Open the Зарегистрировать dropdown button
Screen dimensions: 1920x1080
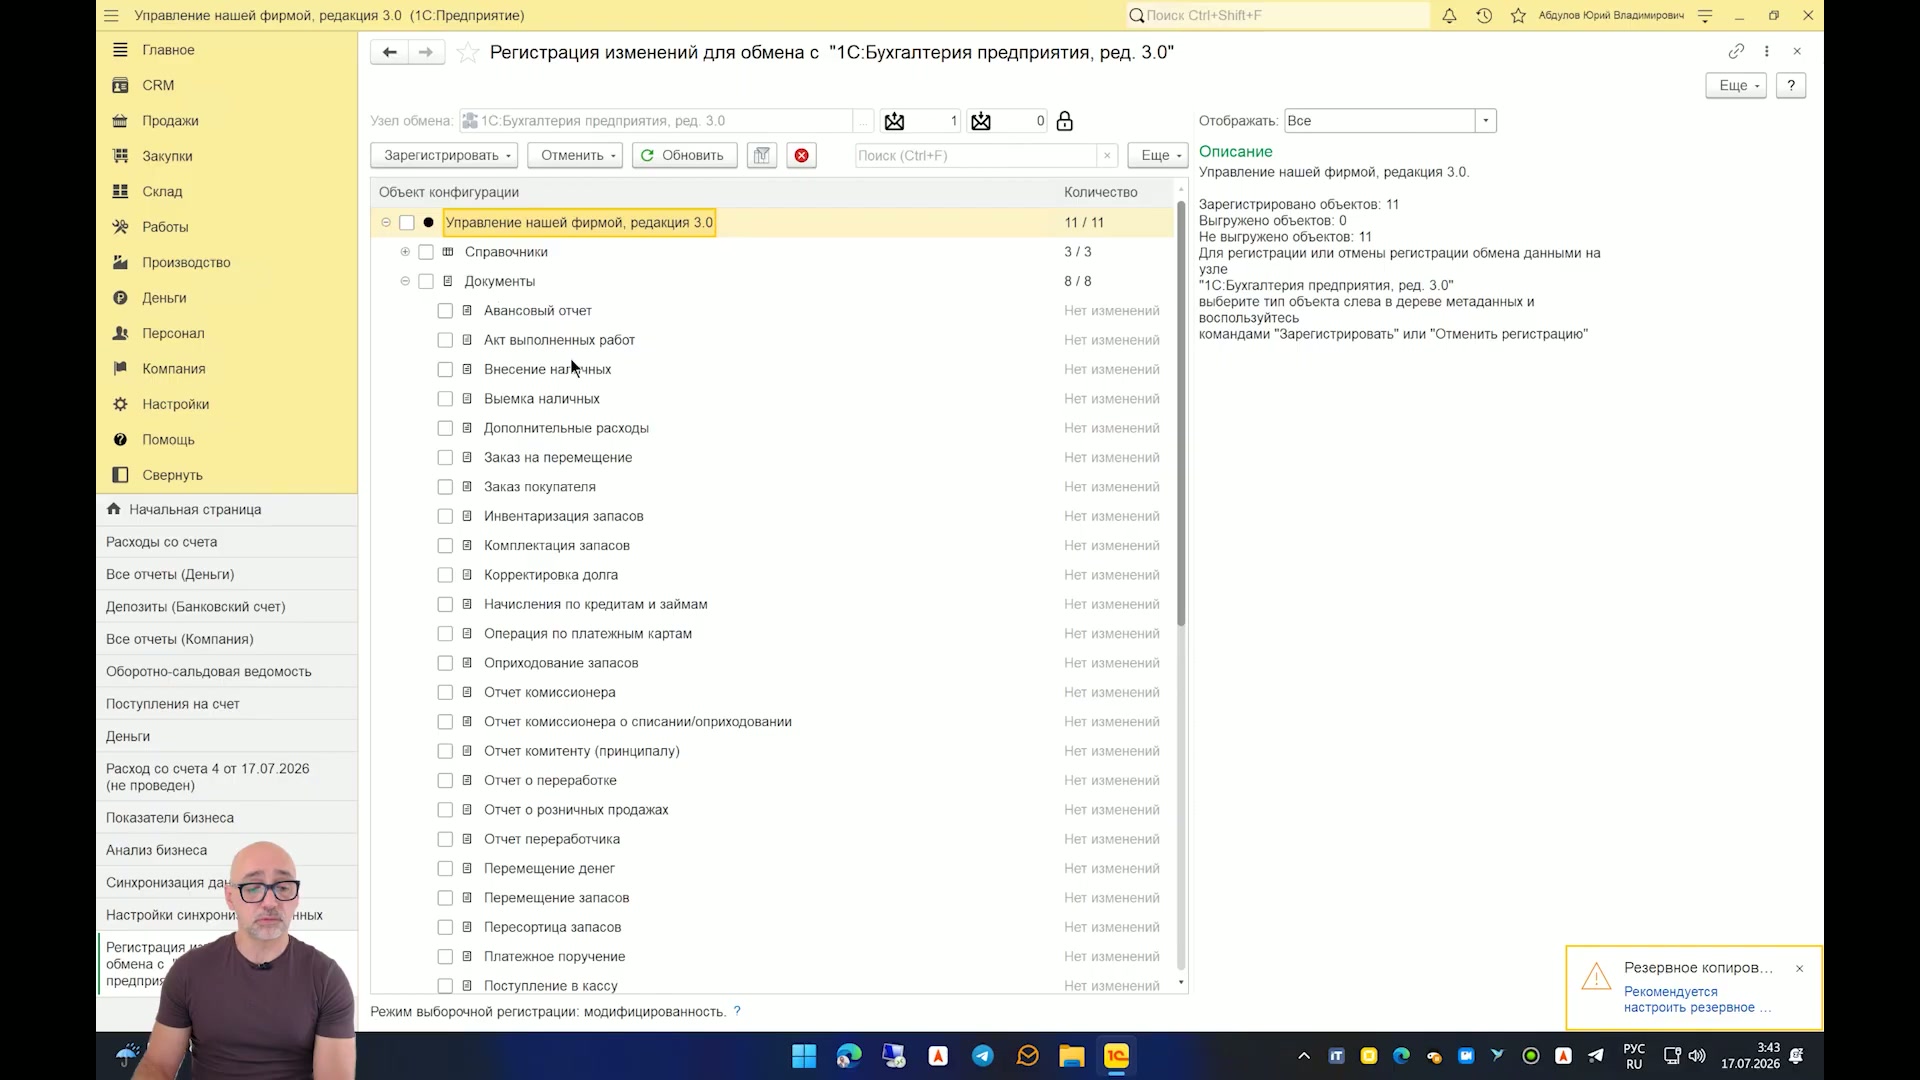click(444, 155)
